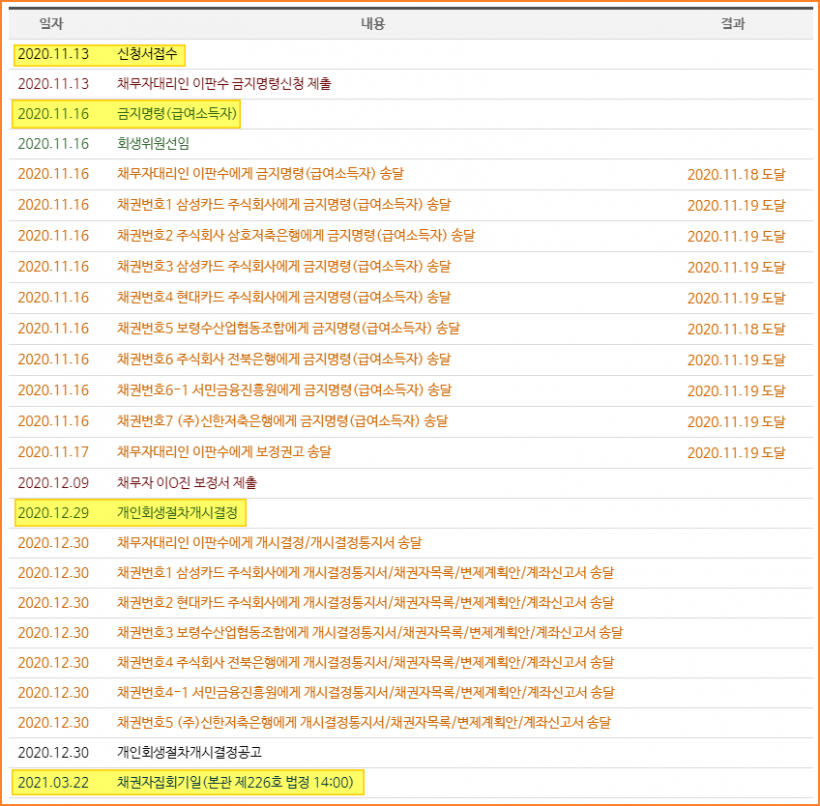Open '채권번호3 보령수산업협동조합에게 개시결정통지서' row
The height and width of the screenshot is (806, 820).
tap(370, 632)
